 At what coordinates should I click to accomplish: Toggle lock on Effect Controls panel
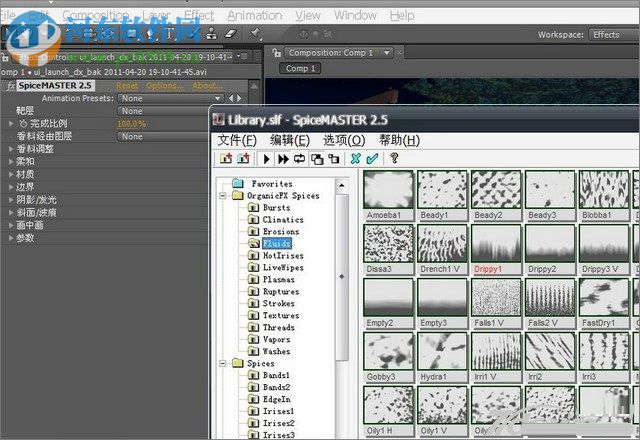tap(4, 58)
